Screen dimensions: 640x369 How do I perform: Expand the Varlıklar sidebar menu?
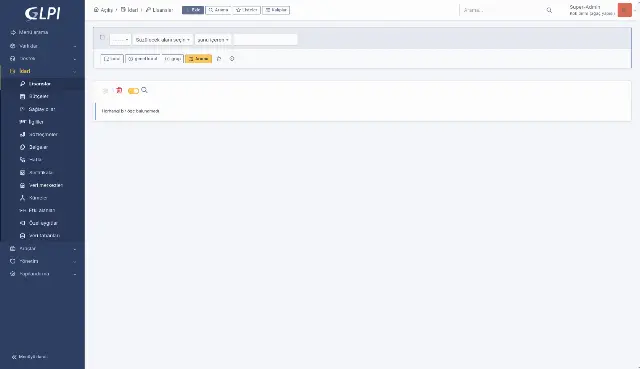[x=42, y=46]
